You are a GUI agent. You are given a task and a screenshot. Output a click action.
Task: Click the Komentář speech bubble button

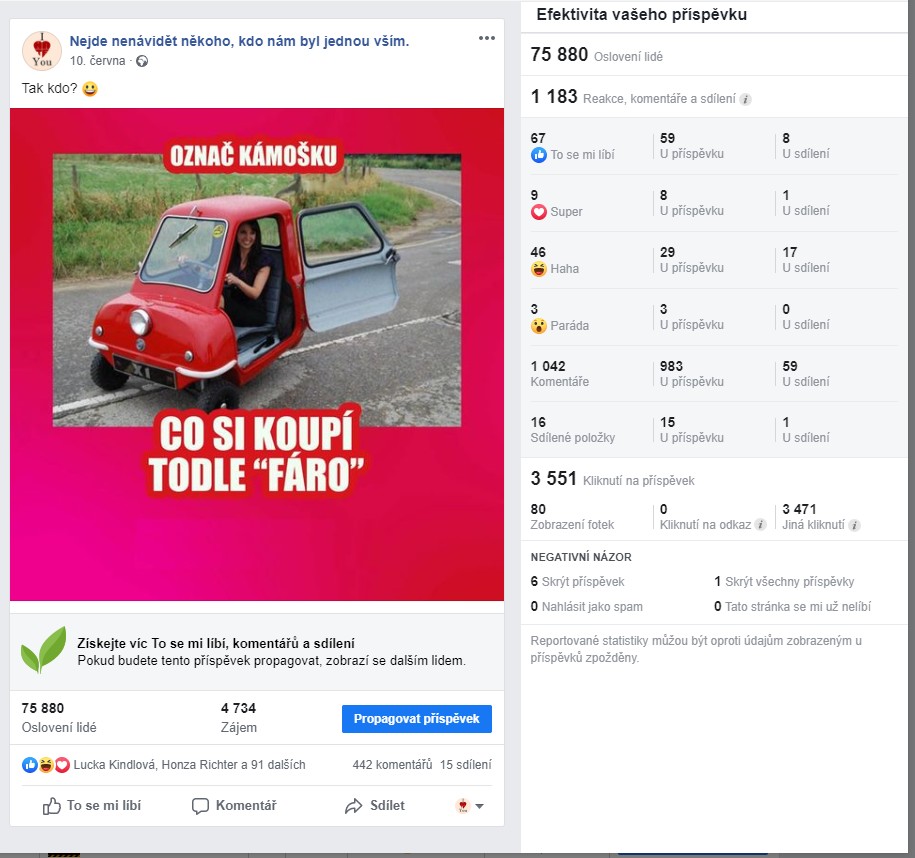click(x=234, y=805)
